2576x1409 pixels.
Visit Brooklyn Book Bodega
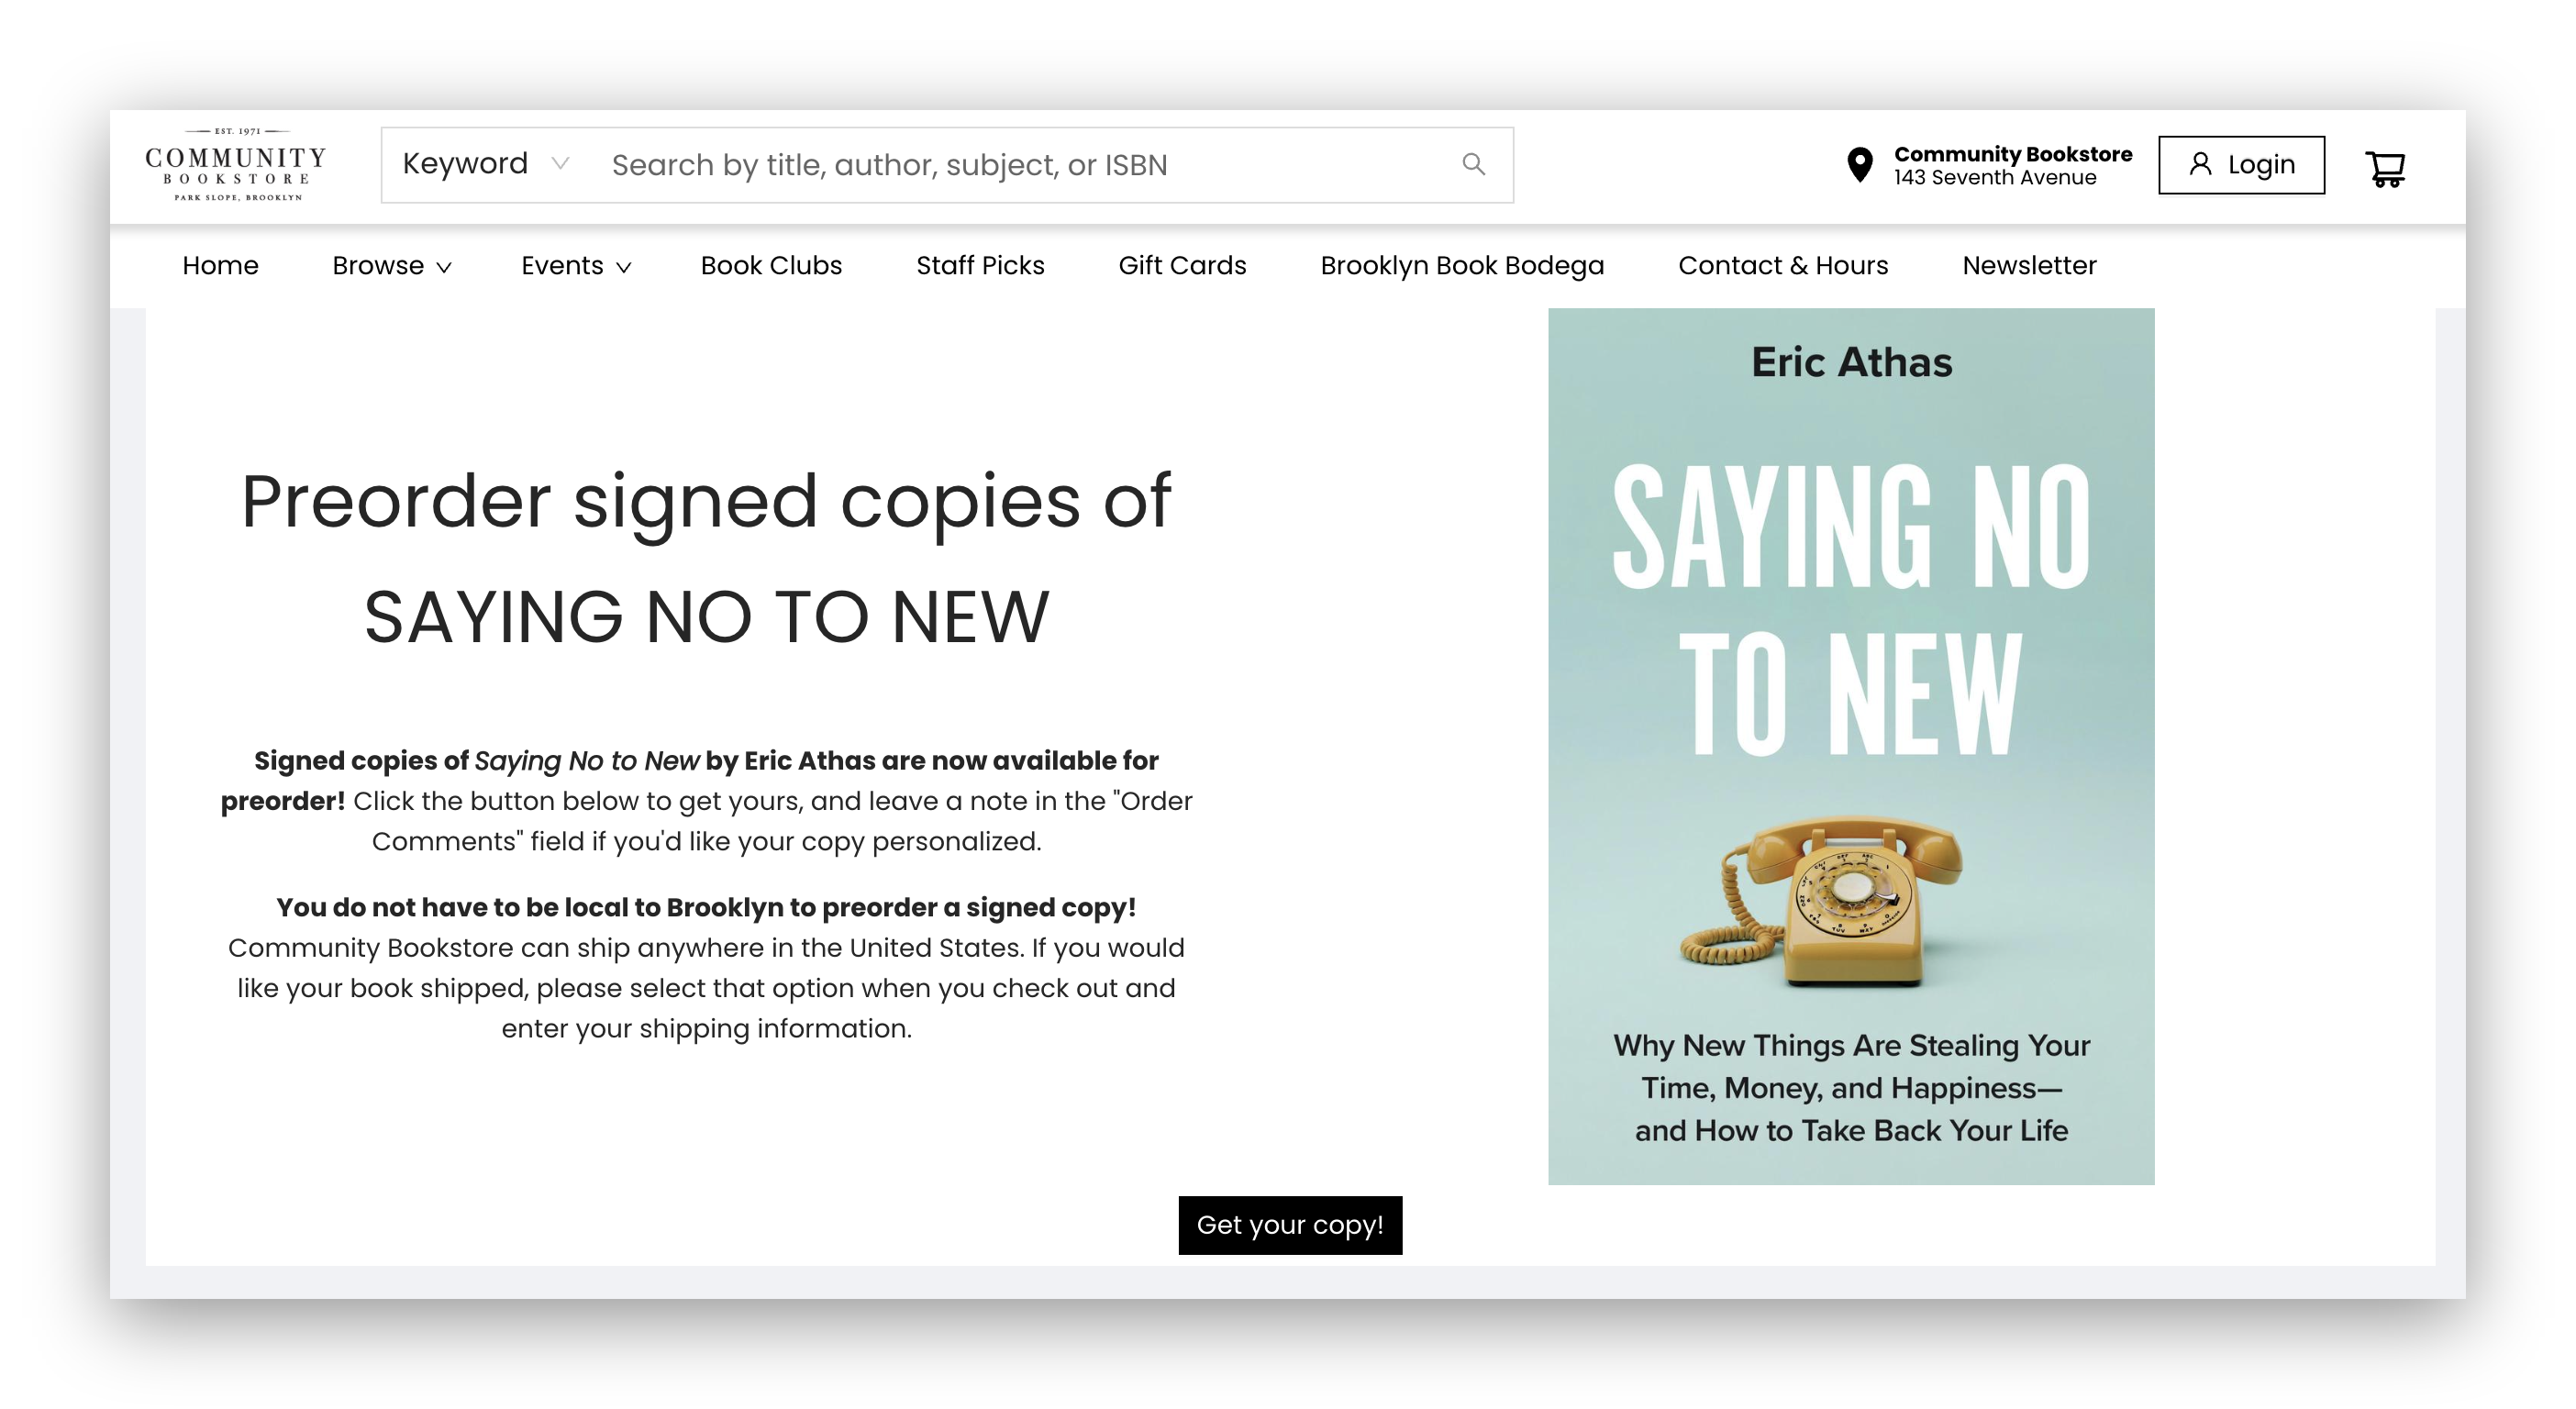coord(1462,266)
